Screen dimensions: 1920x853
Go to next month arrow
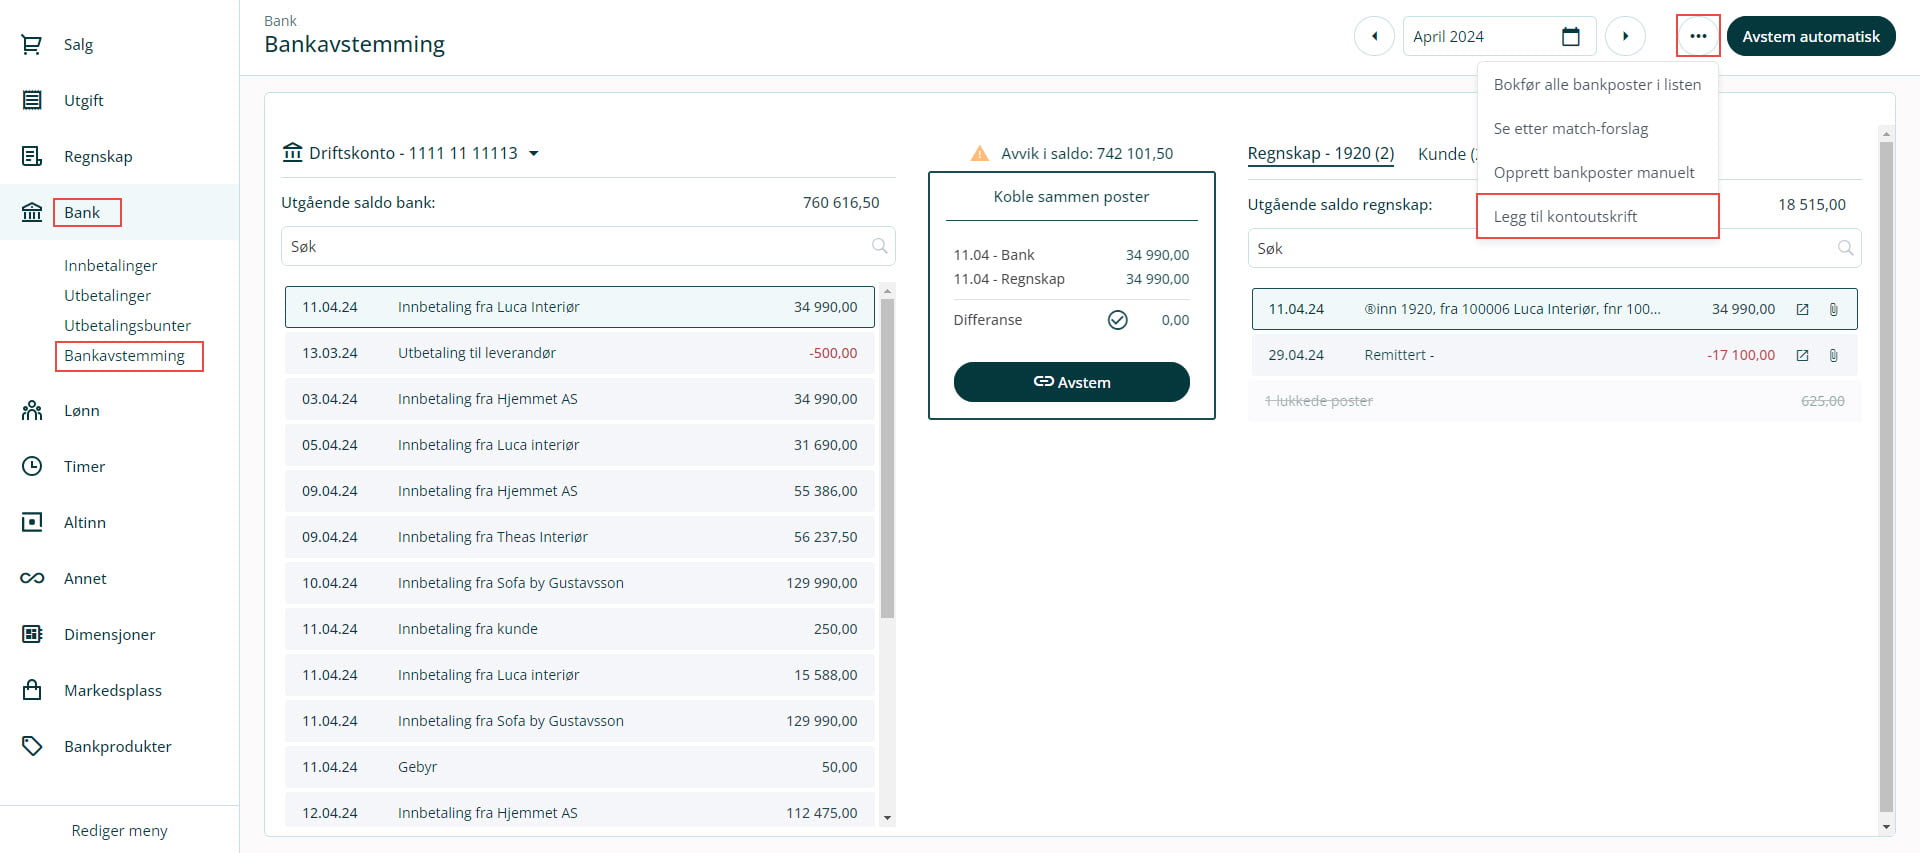1625,37
